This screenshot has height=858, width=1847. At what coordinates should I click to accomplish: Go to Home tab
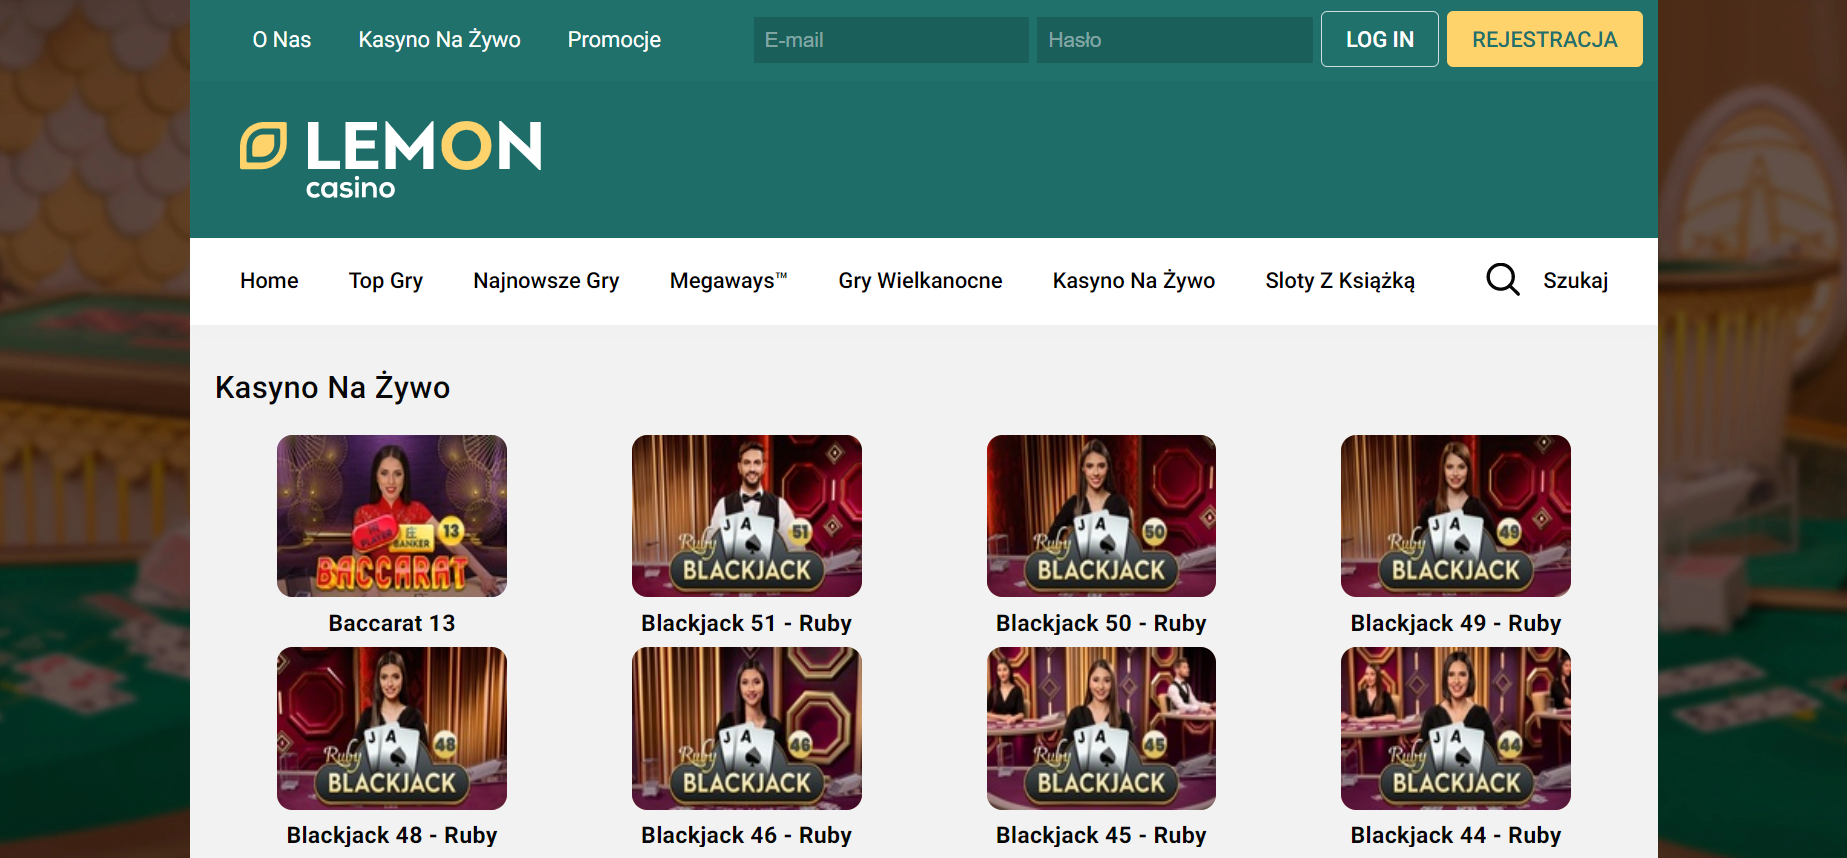pyautogui.click(x=269, y=281)
